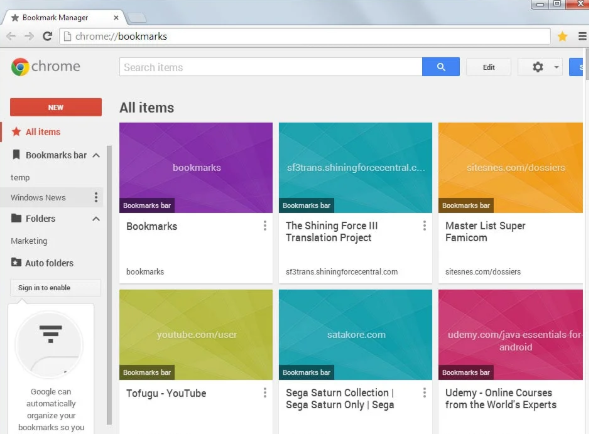Open options menu for Tofugu - YouTube card
The image size is (589, 434).
click(265, 393)
